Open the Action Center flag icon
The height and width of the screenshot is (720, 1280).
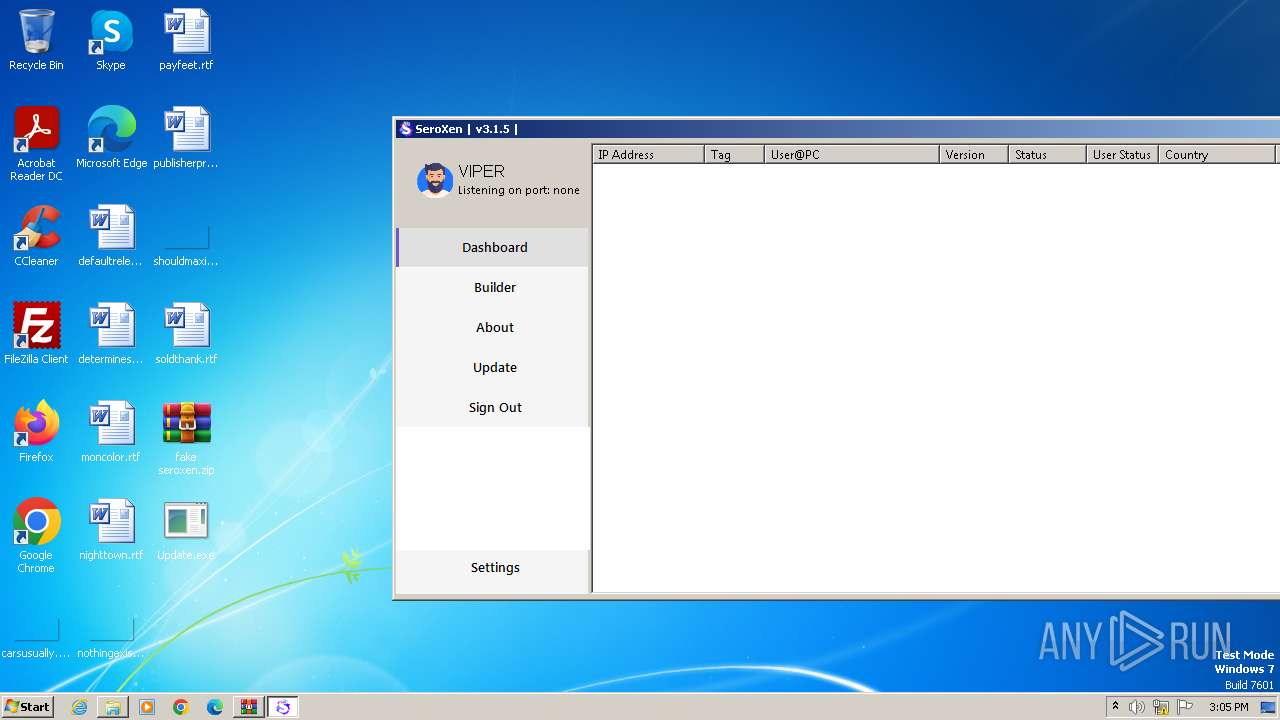[1185, 707]
